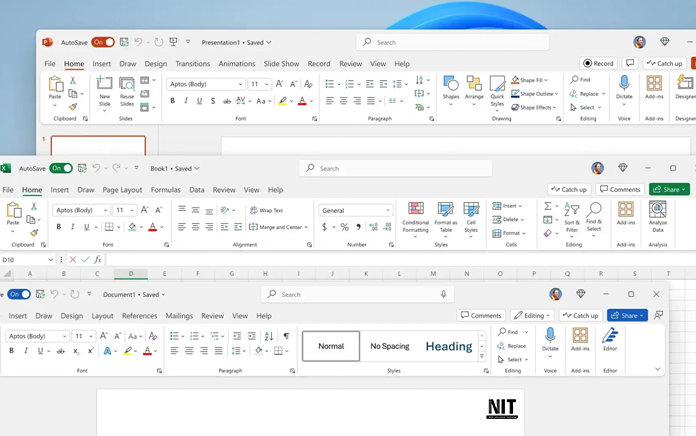
Task: Click AutoSum sigma in Excel
Action: (x=548, y=206)
